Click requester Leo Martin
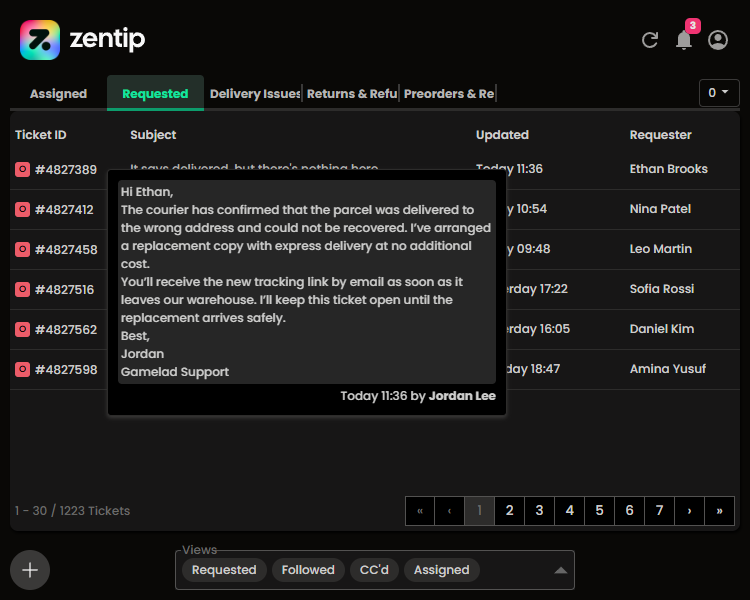 point(661,249)
